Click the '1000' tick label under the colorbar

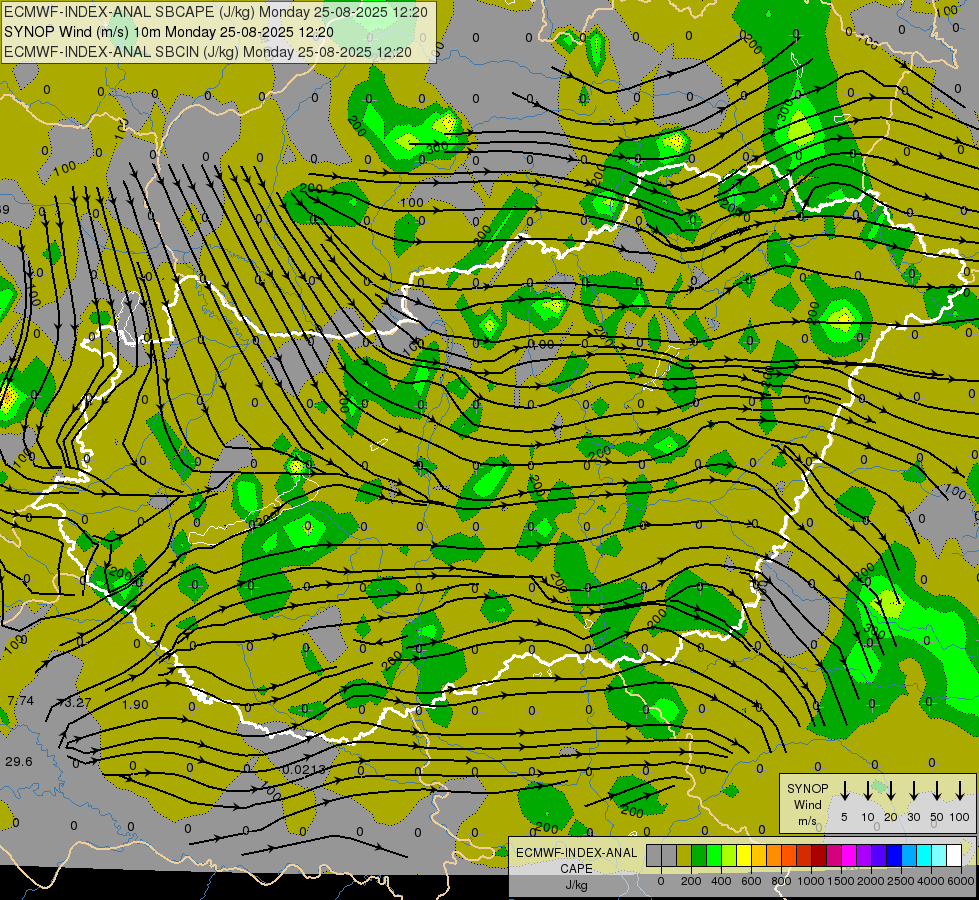point(811,881)
